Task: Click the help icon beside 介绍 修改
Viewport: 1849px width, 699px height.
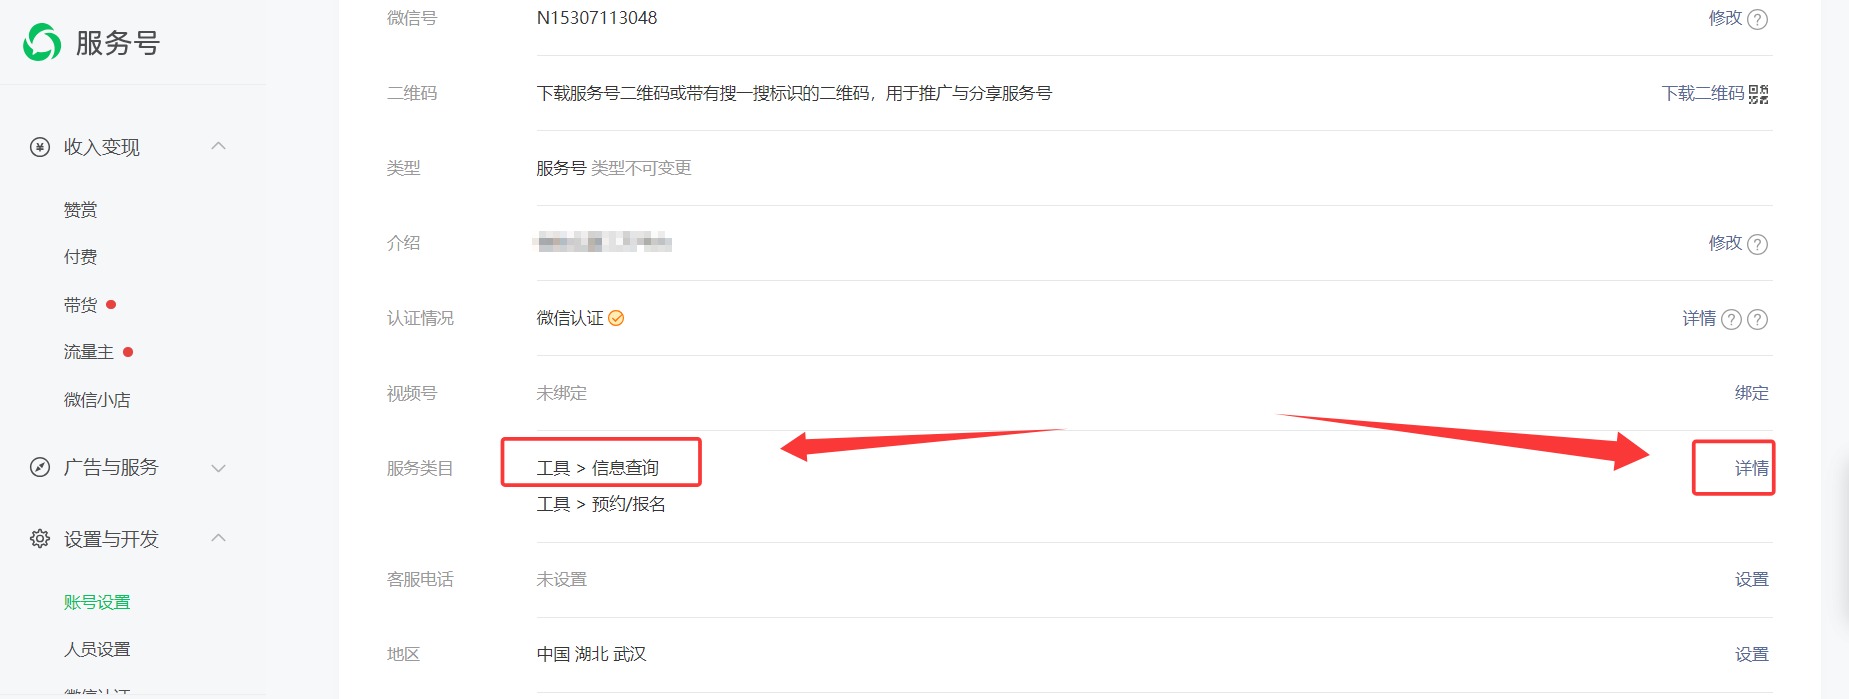Action: coord(1757,244)
